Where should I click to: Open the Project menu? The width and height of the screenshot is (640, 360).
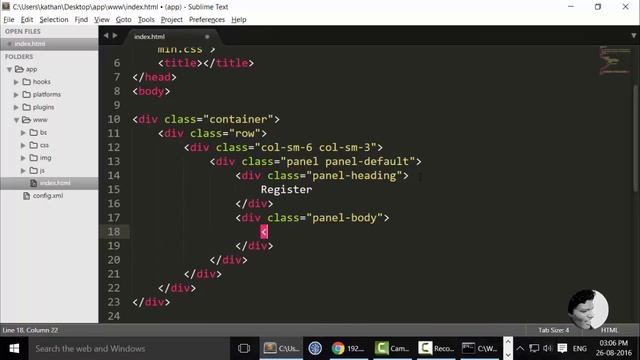171,20
